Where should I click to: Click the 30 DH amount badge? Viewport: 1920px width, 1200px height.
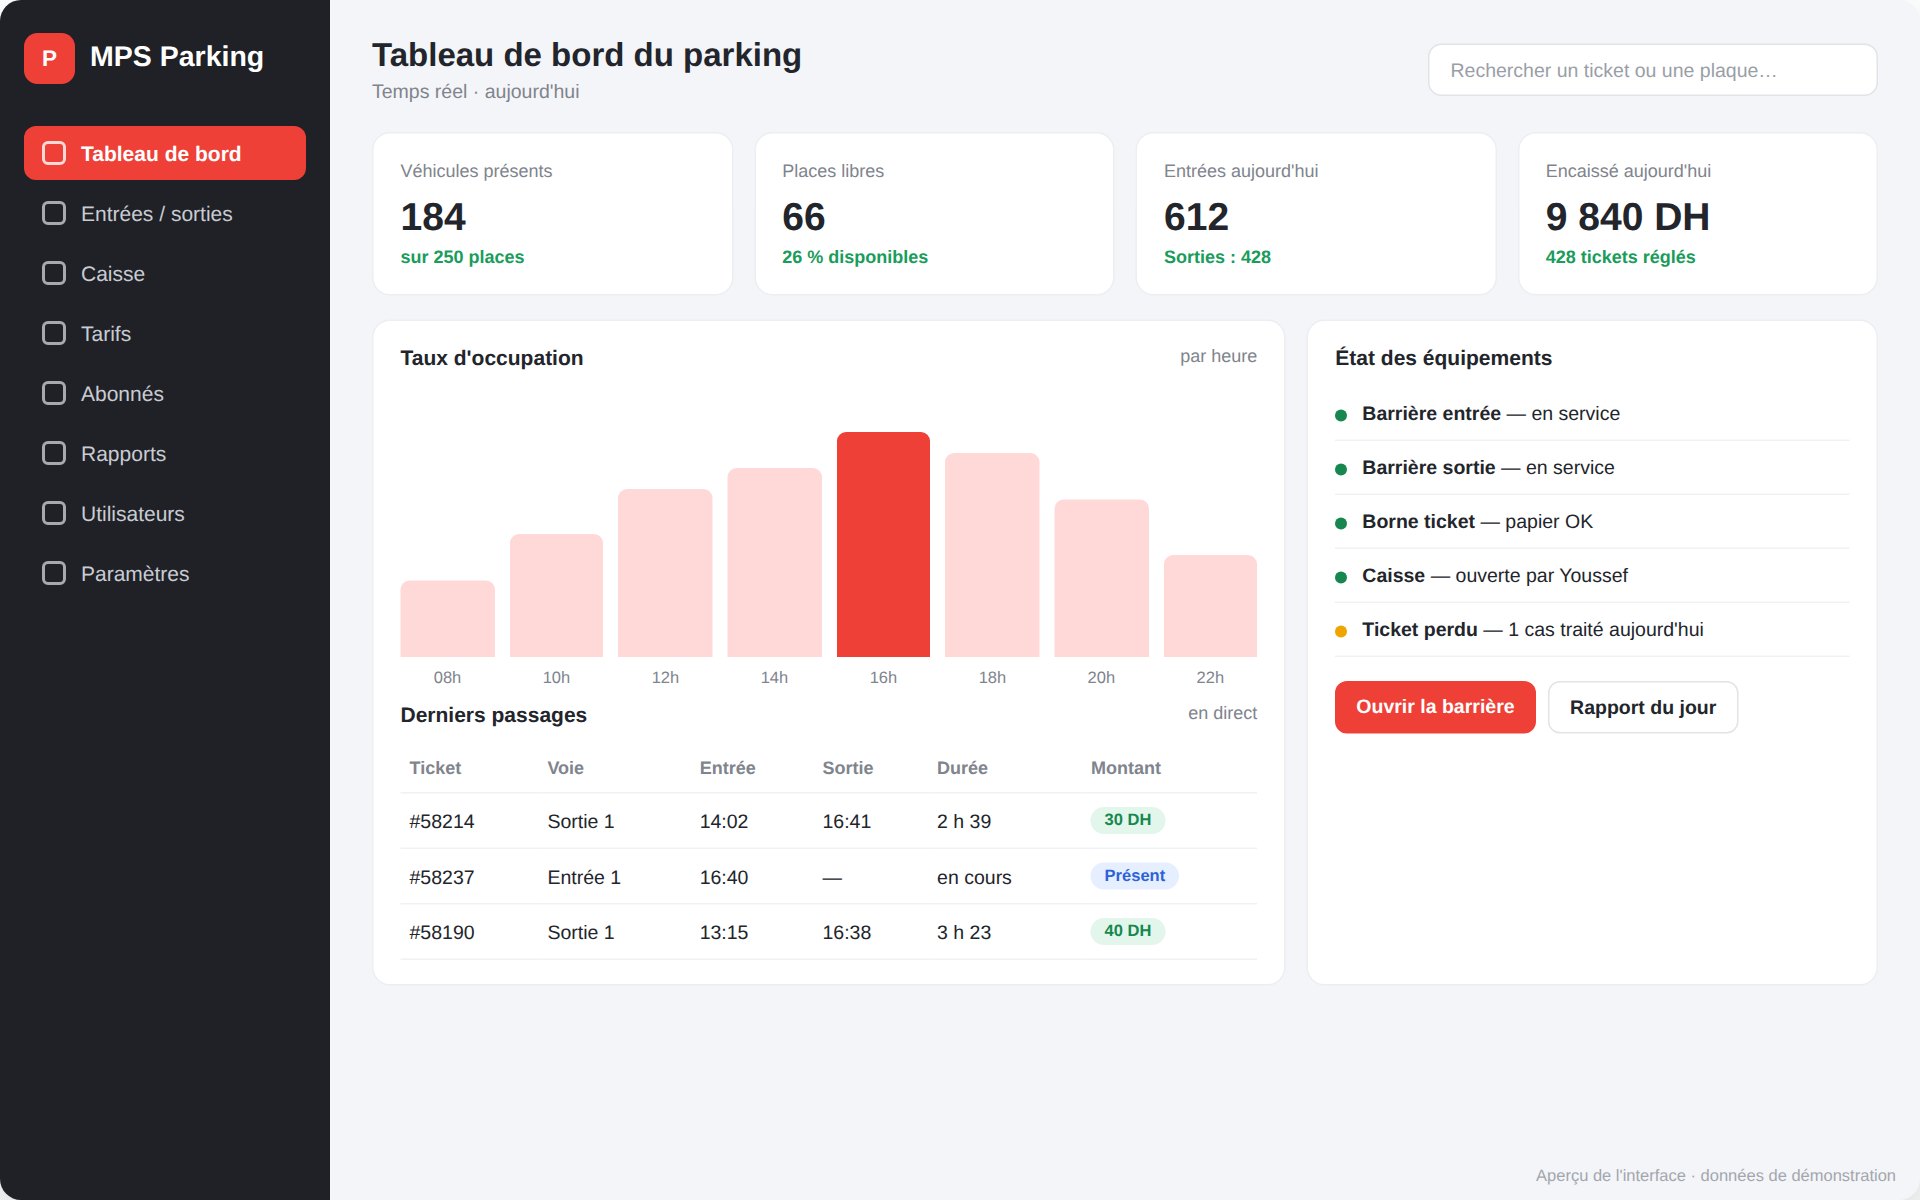click(1127, 820)
